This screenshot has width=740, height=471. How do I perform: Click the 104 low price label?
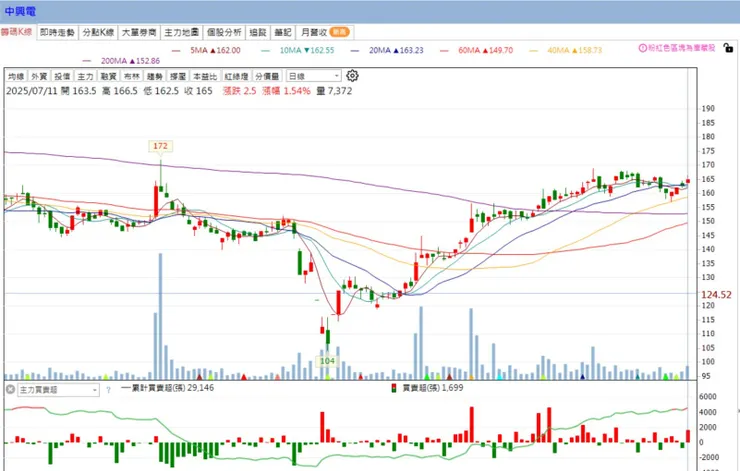click(328, 361)
